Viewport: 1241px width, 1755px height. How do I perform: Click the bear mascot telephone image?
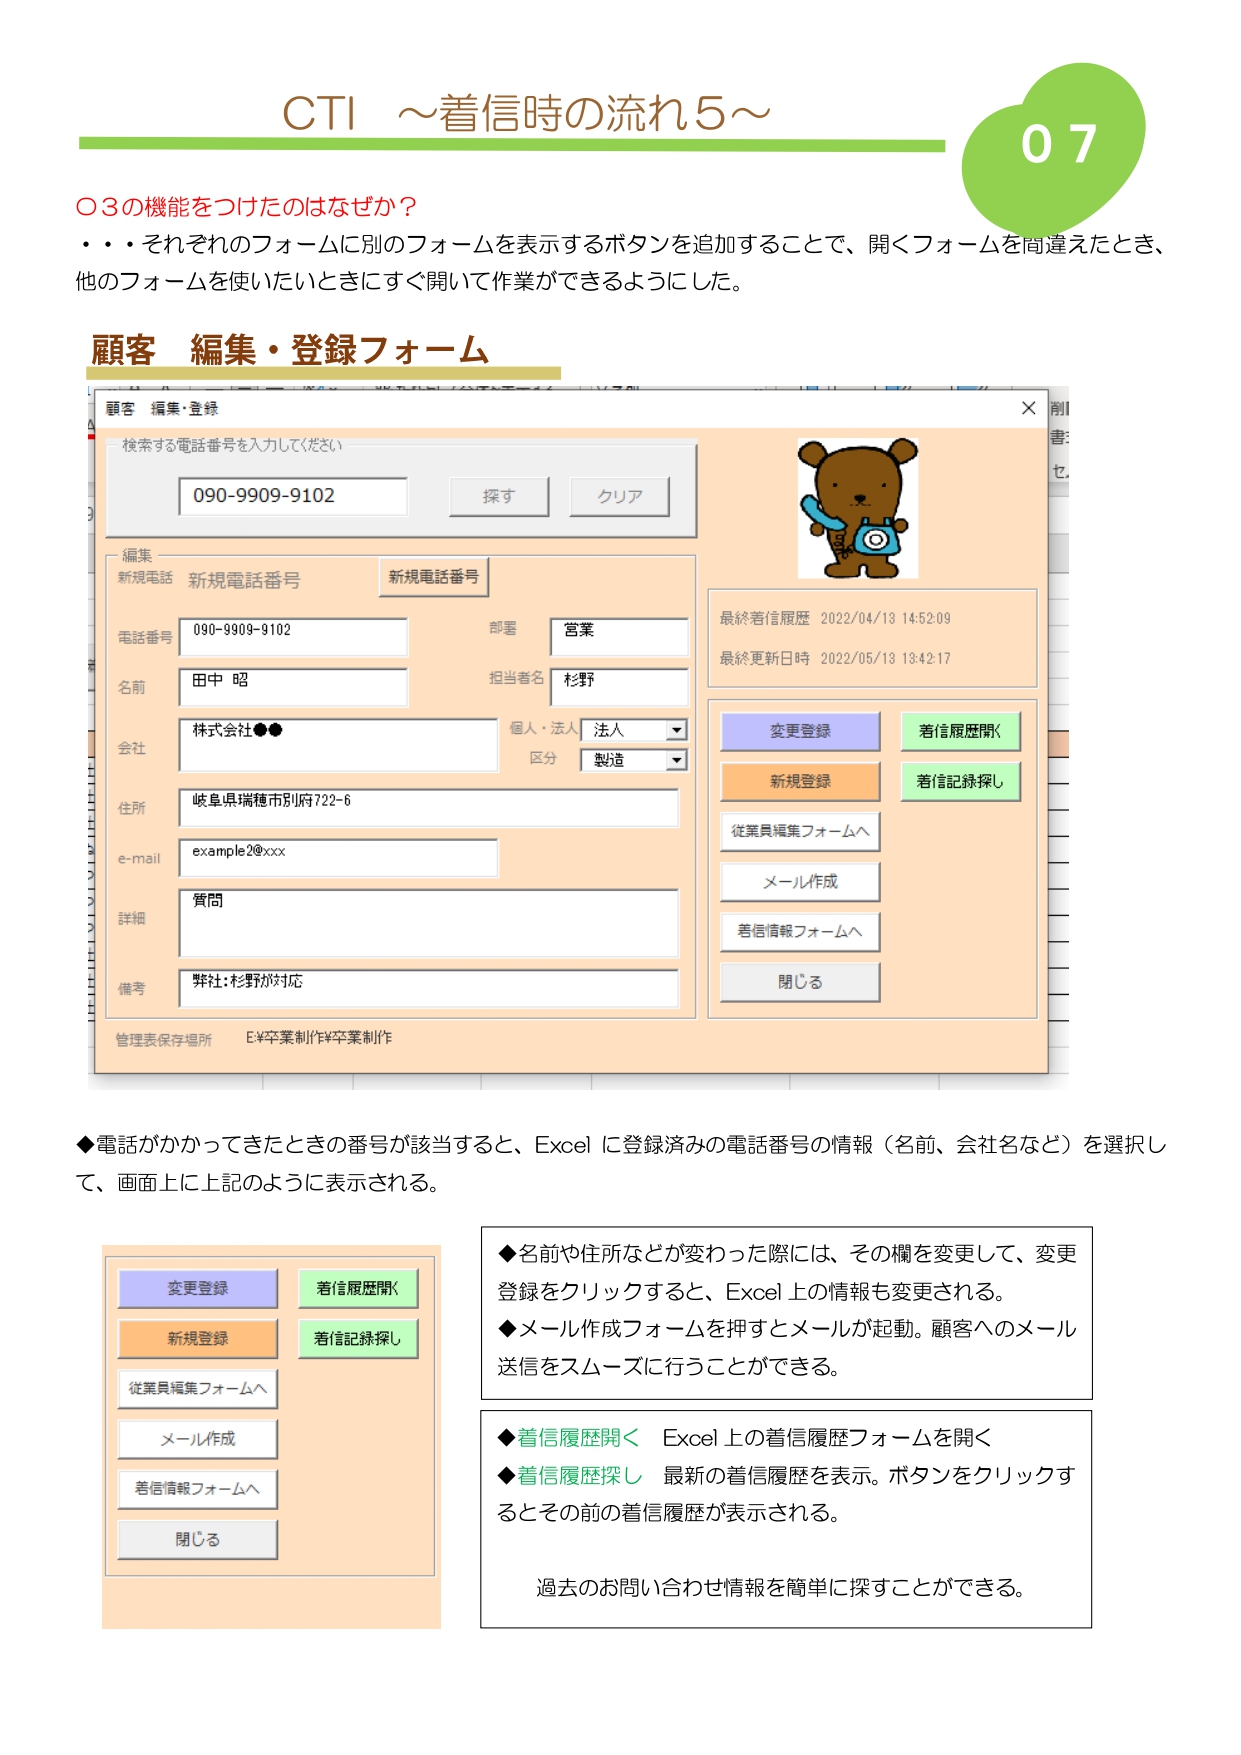857,508
